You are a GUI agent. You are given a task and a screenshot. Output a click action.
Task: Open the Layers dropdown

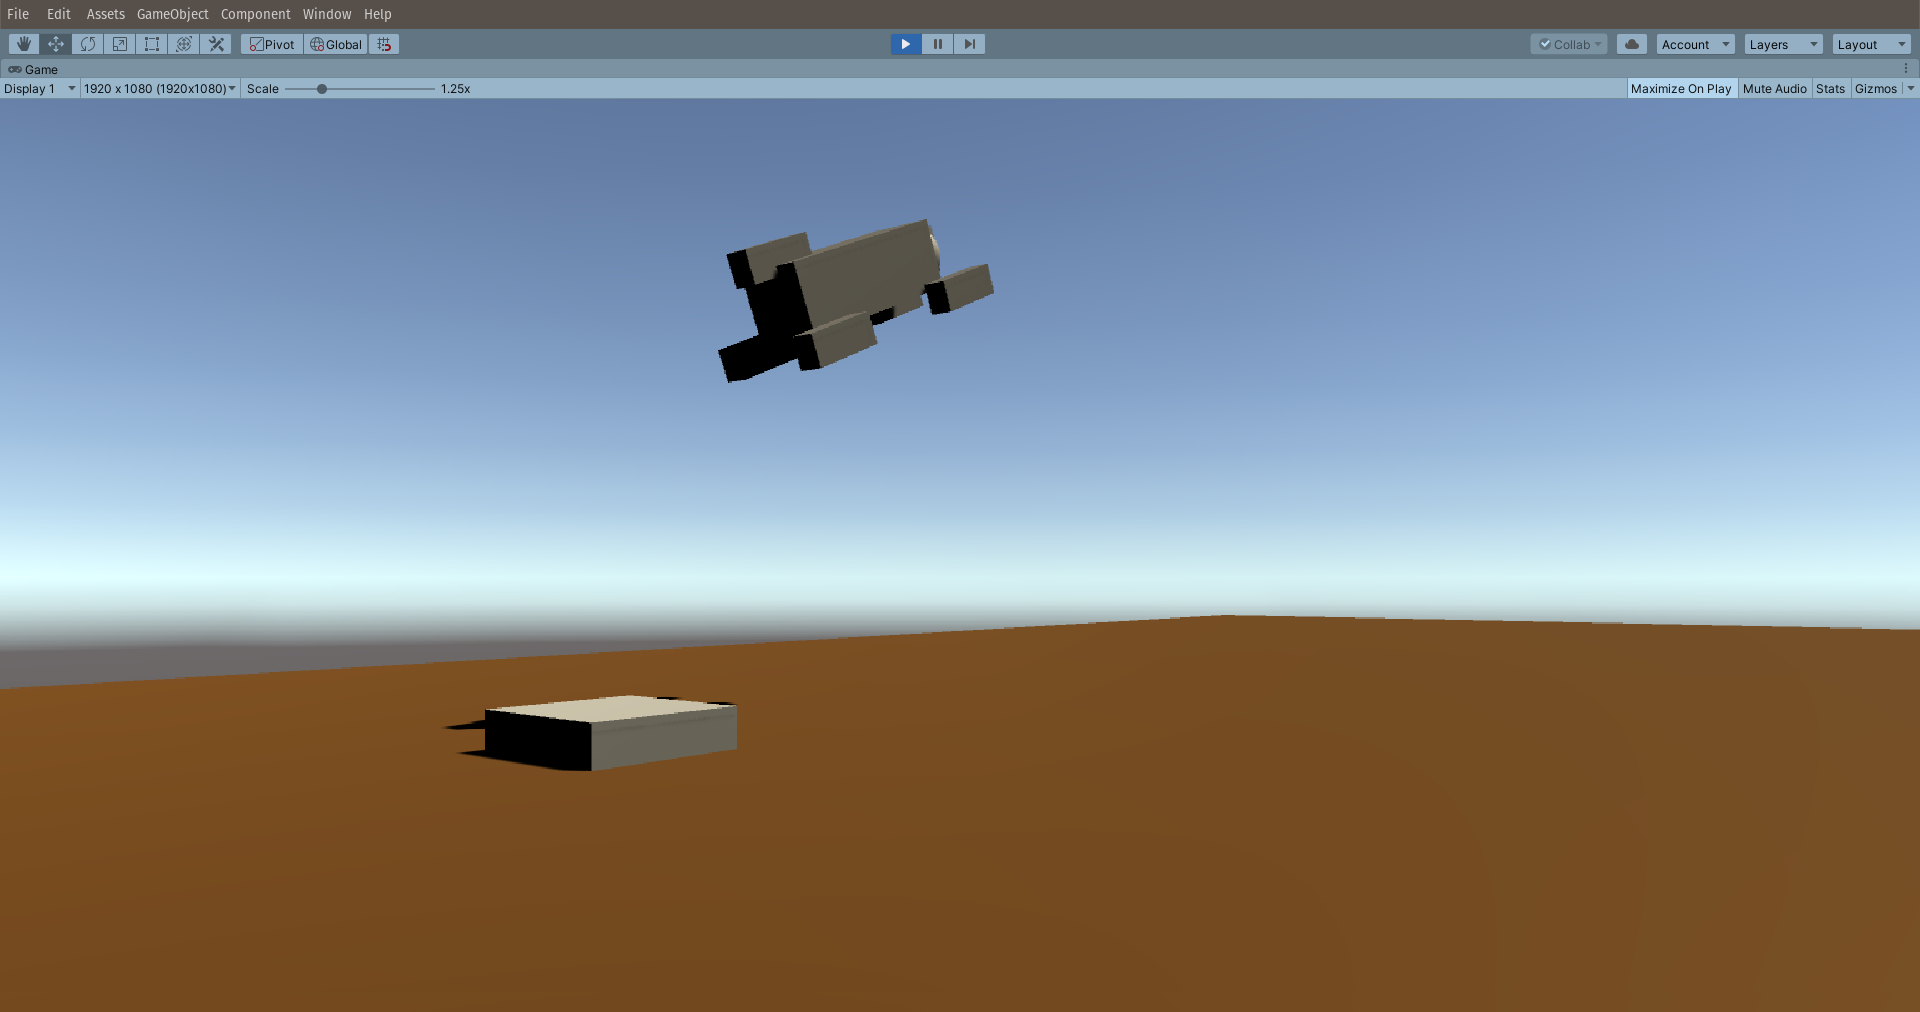tap(1782, 44)
